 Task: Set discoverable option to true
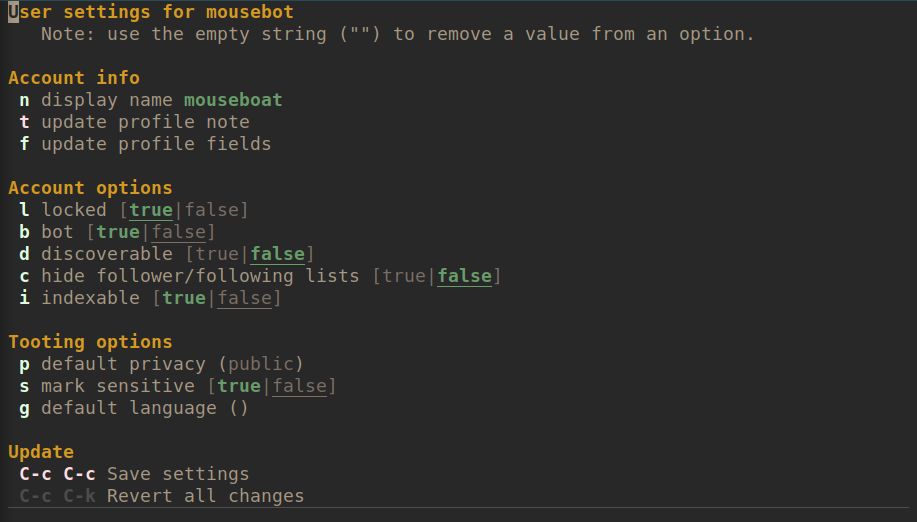tap(217, 254)
